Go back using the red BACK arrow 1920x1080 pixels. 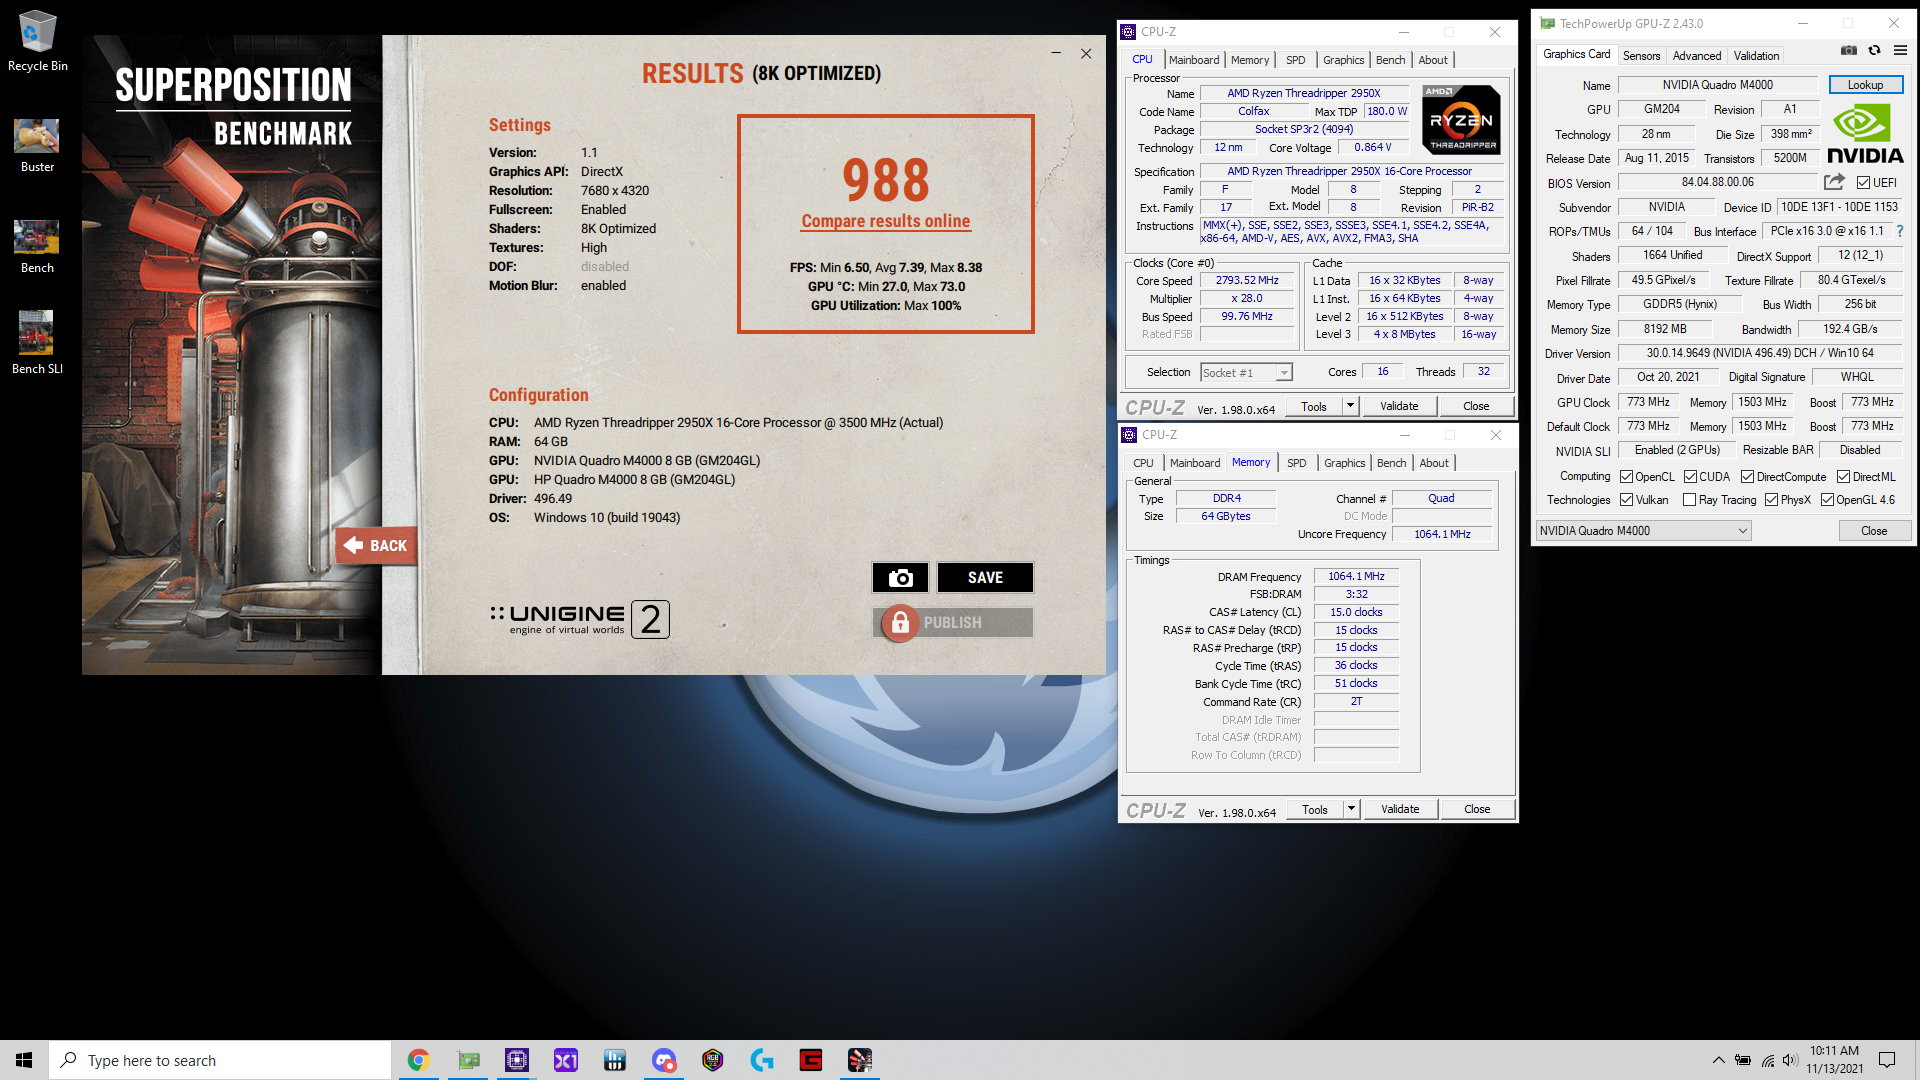376,545
